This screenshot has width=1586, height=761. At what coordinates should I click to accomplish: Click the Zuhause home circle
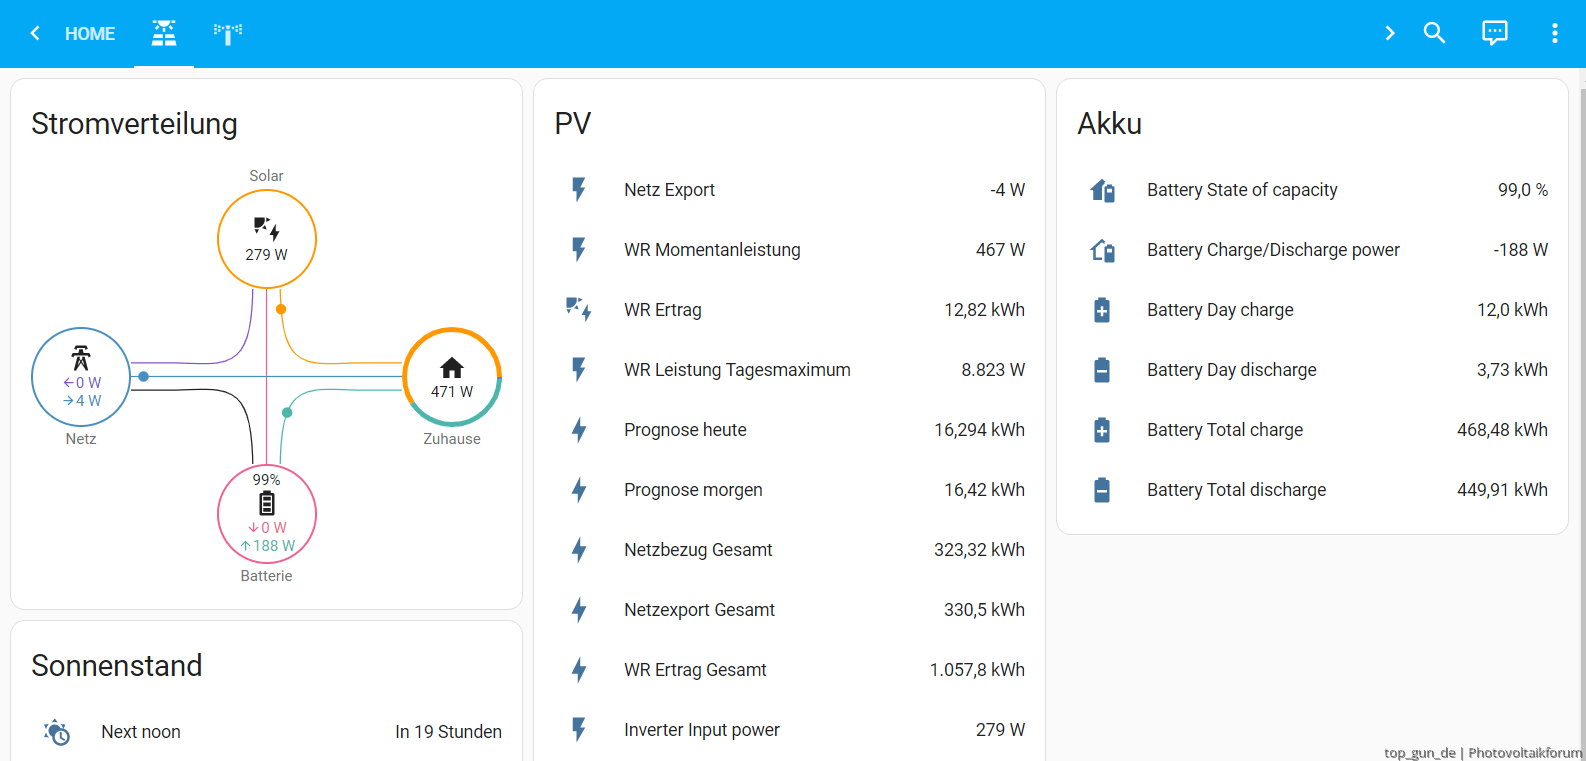click(452, 377)
